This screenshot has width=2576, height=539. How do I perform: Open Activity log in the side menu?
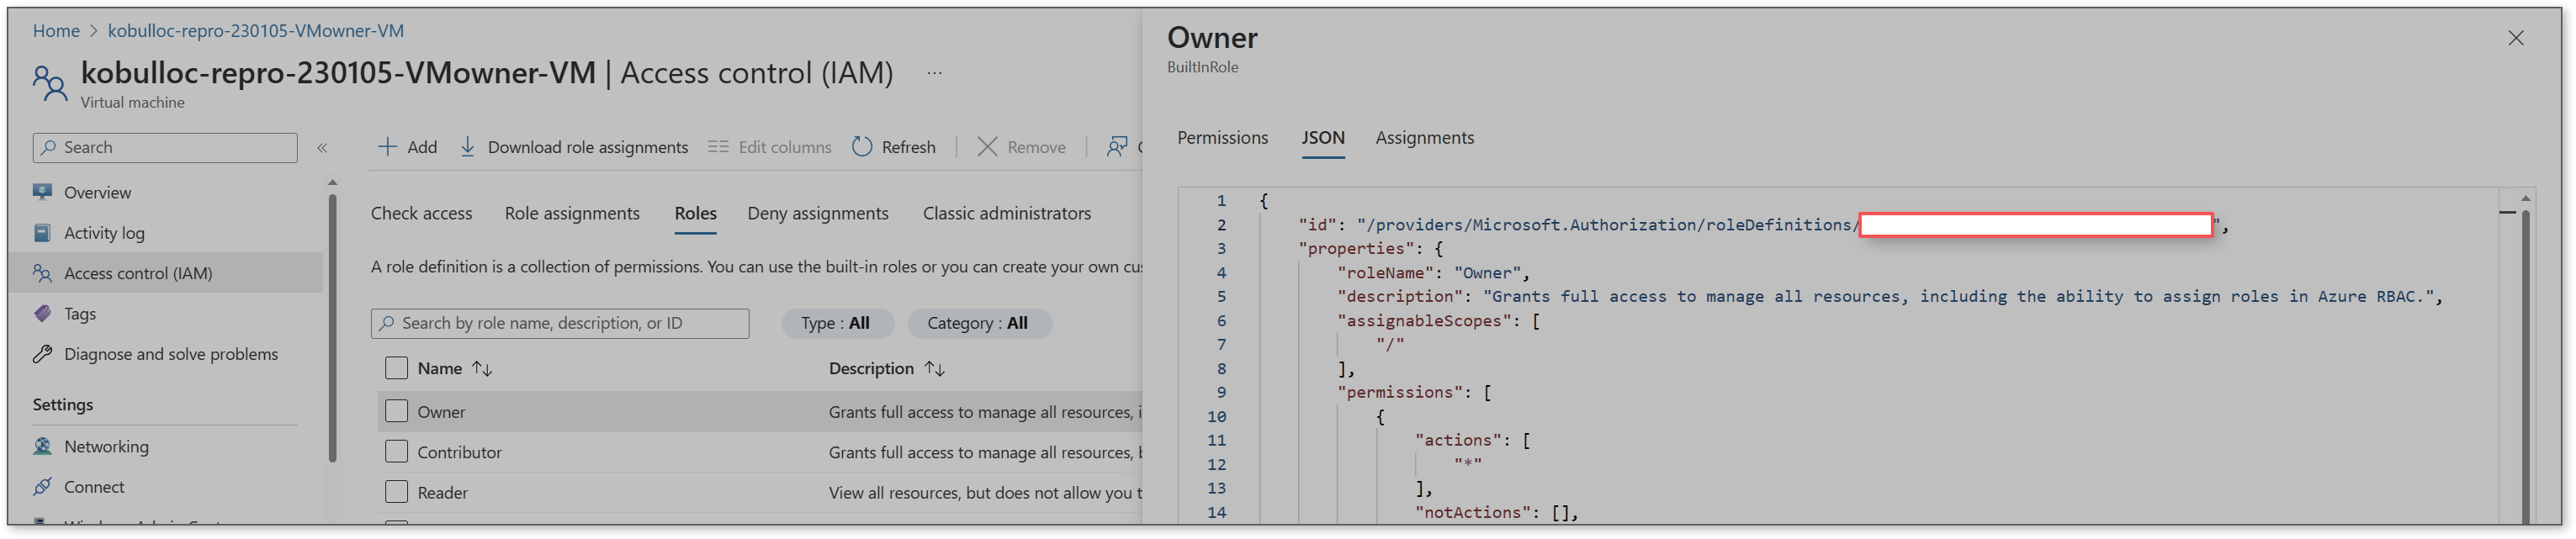pyautogui.click(x=104, y=233)
